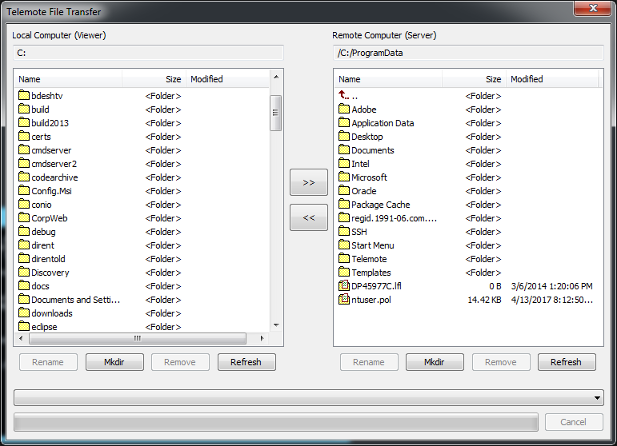This screenshot has height=446, width=617.
Task: Select the Intel folder icon
Action: (x=344, y=163)
